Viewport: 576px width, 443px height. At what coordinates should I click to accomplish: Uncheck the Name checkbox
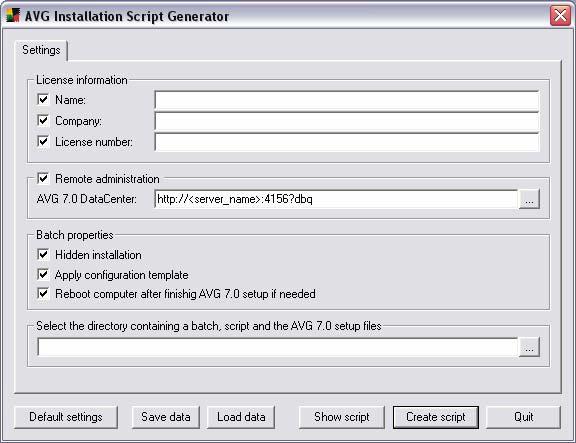pyautogui.click(x=43, y=99)
